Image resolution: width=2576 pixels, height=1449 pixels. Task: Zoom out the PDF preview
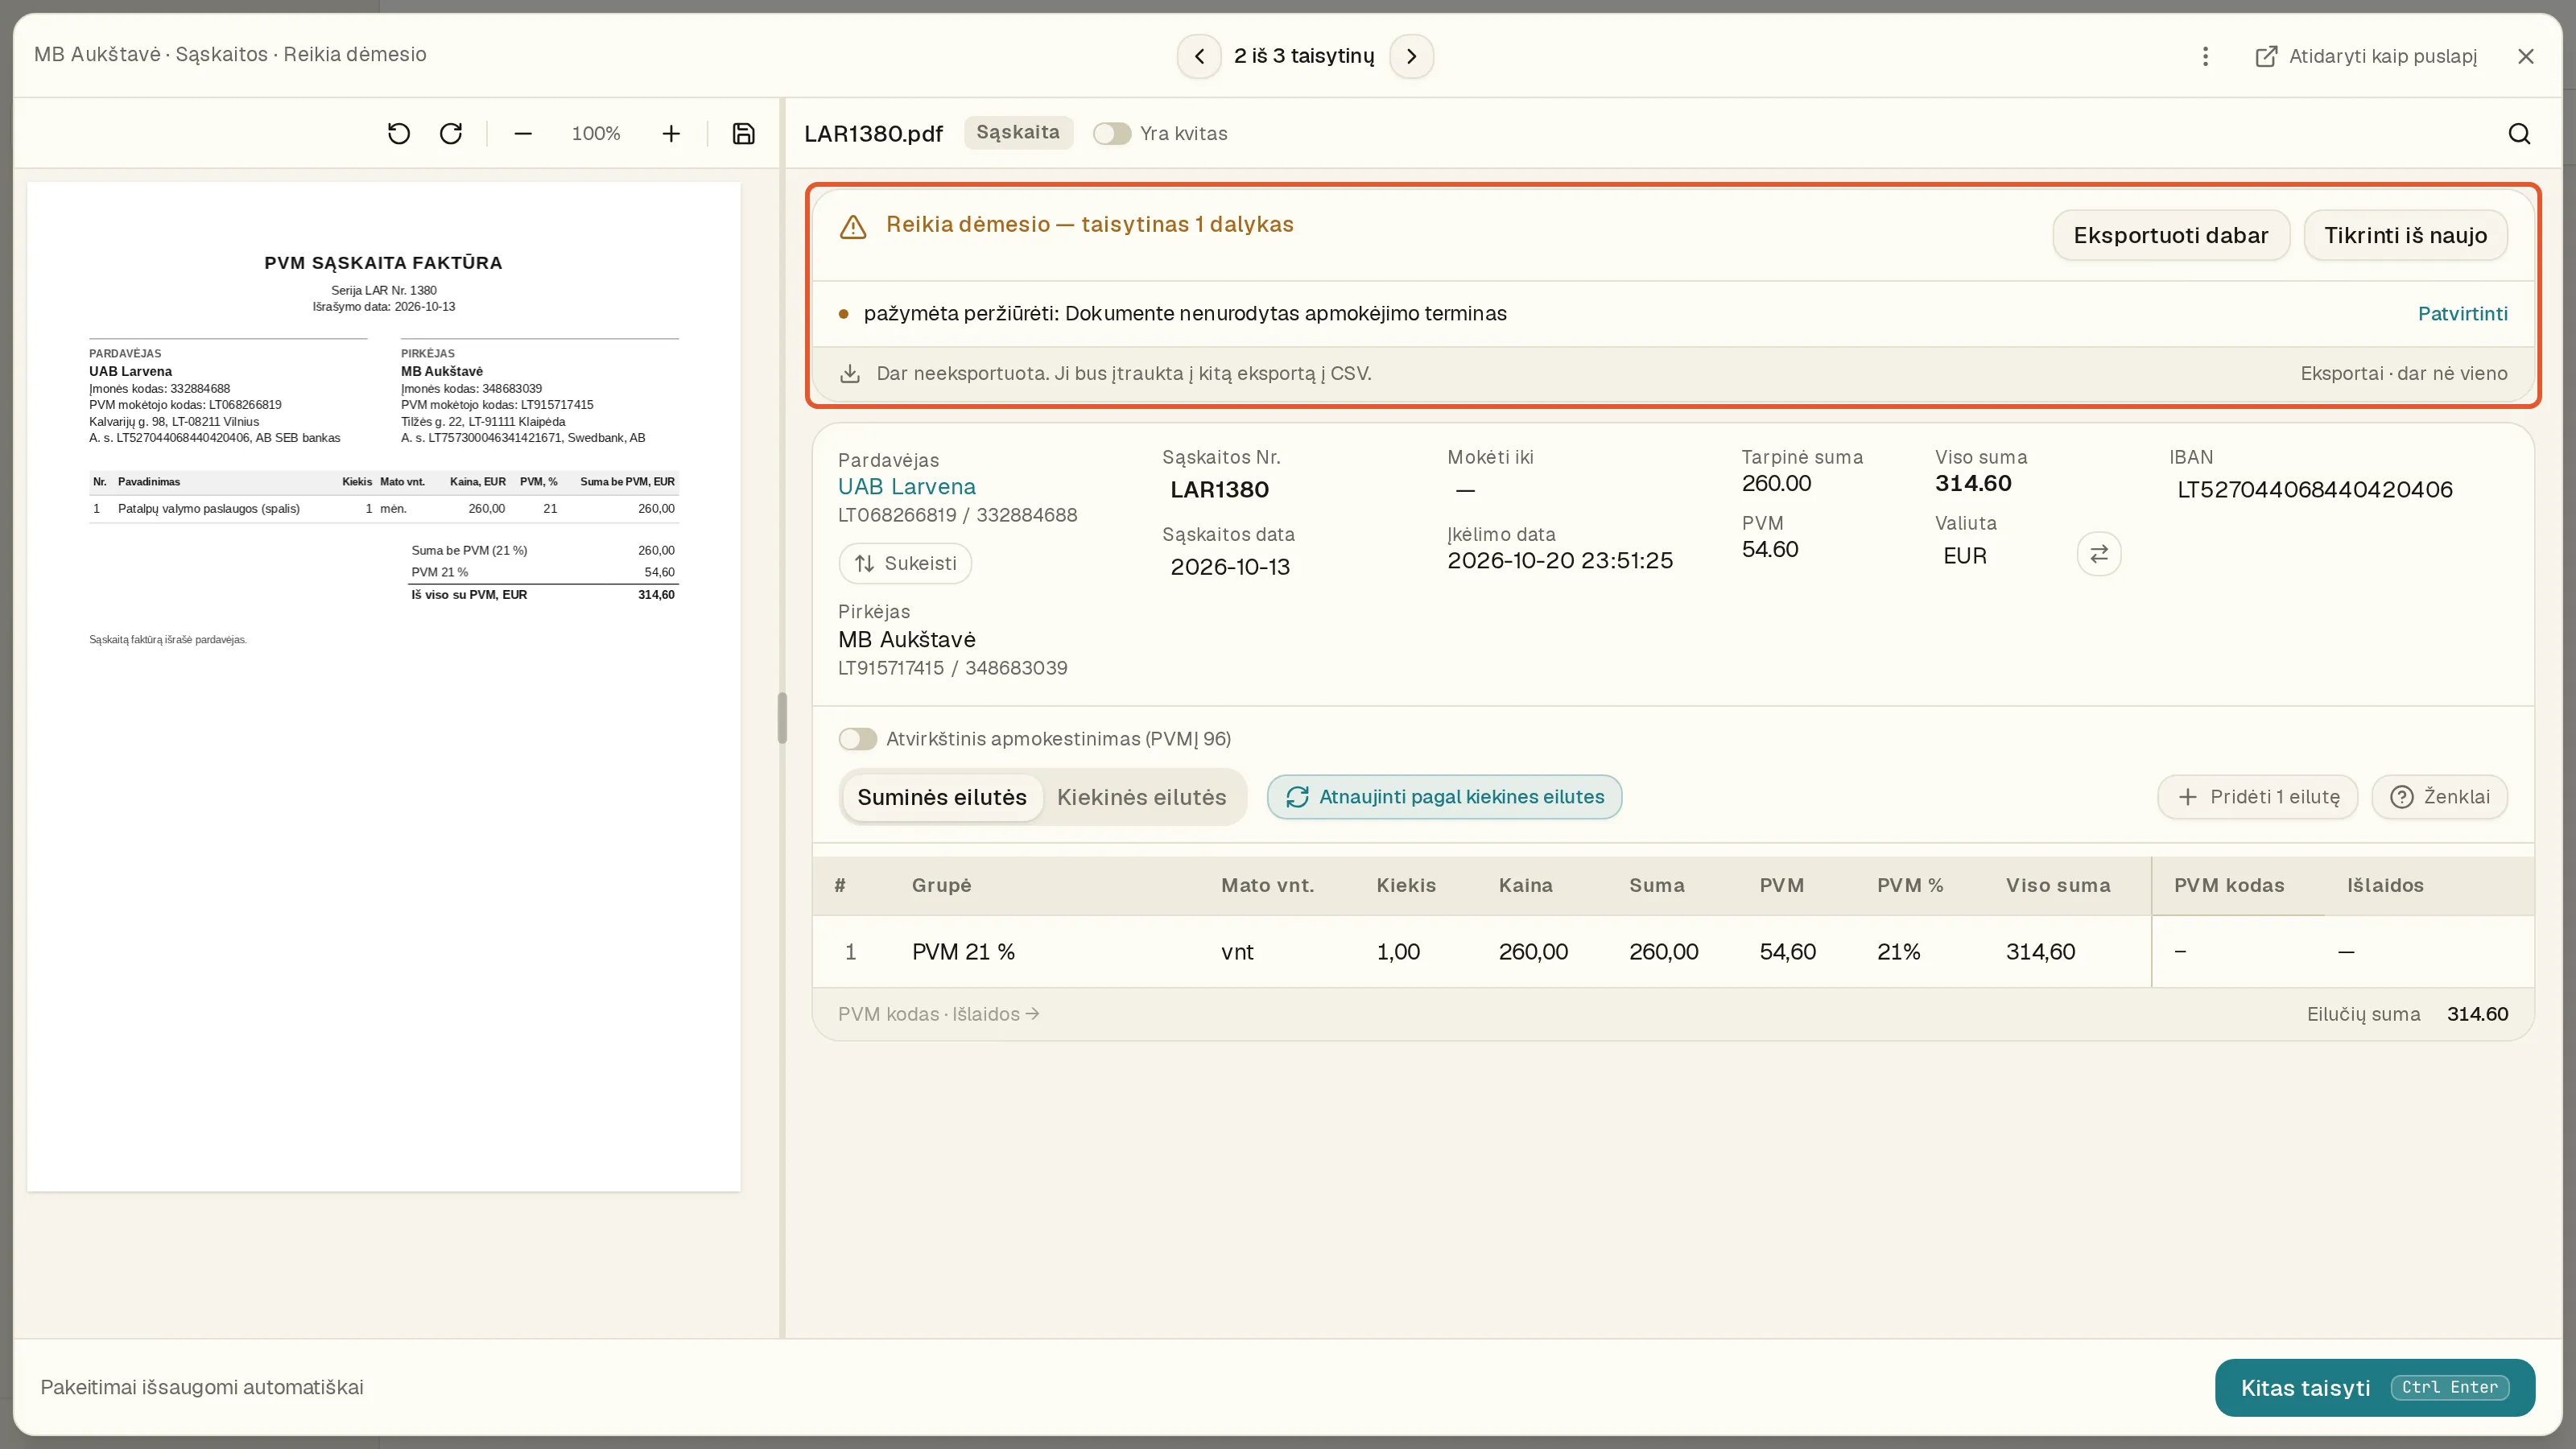[x=523, y=133]
